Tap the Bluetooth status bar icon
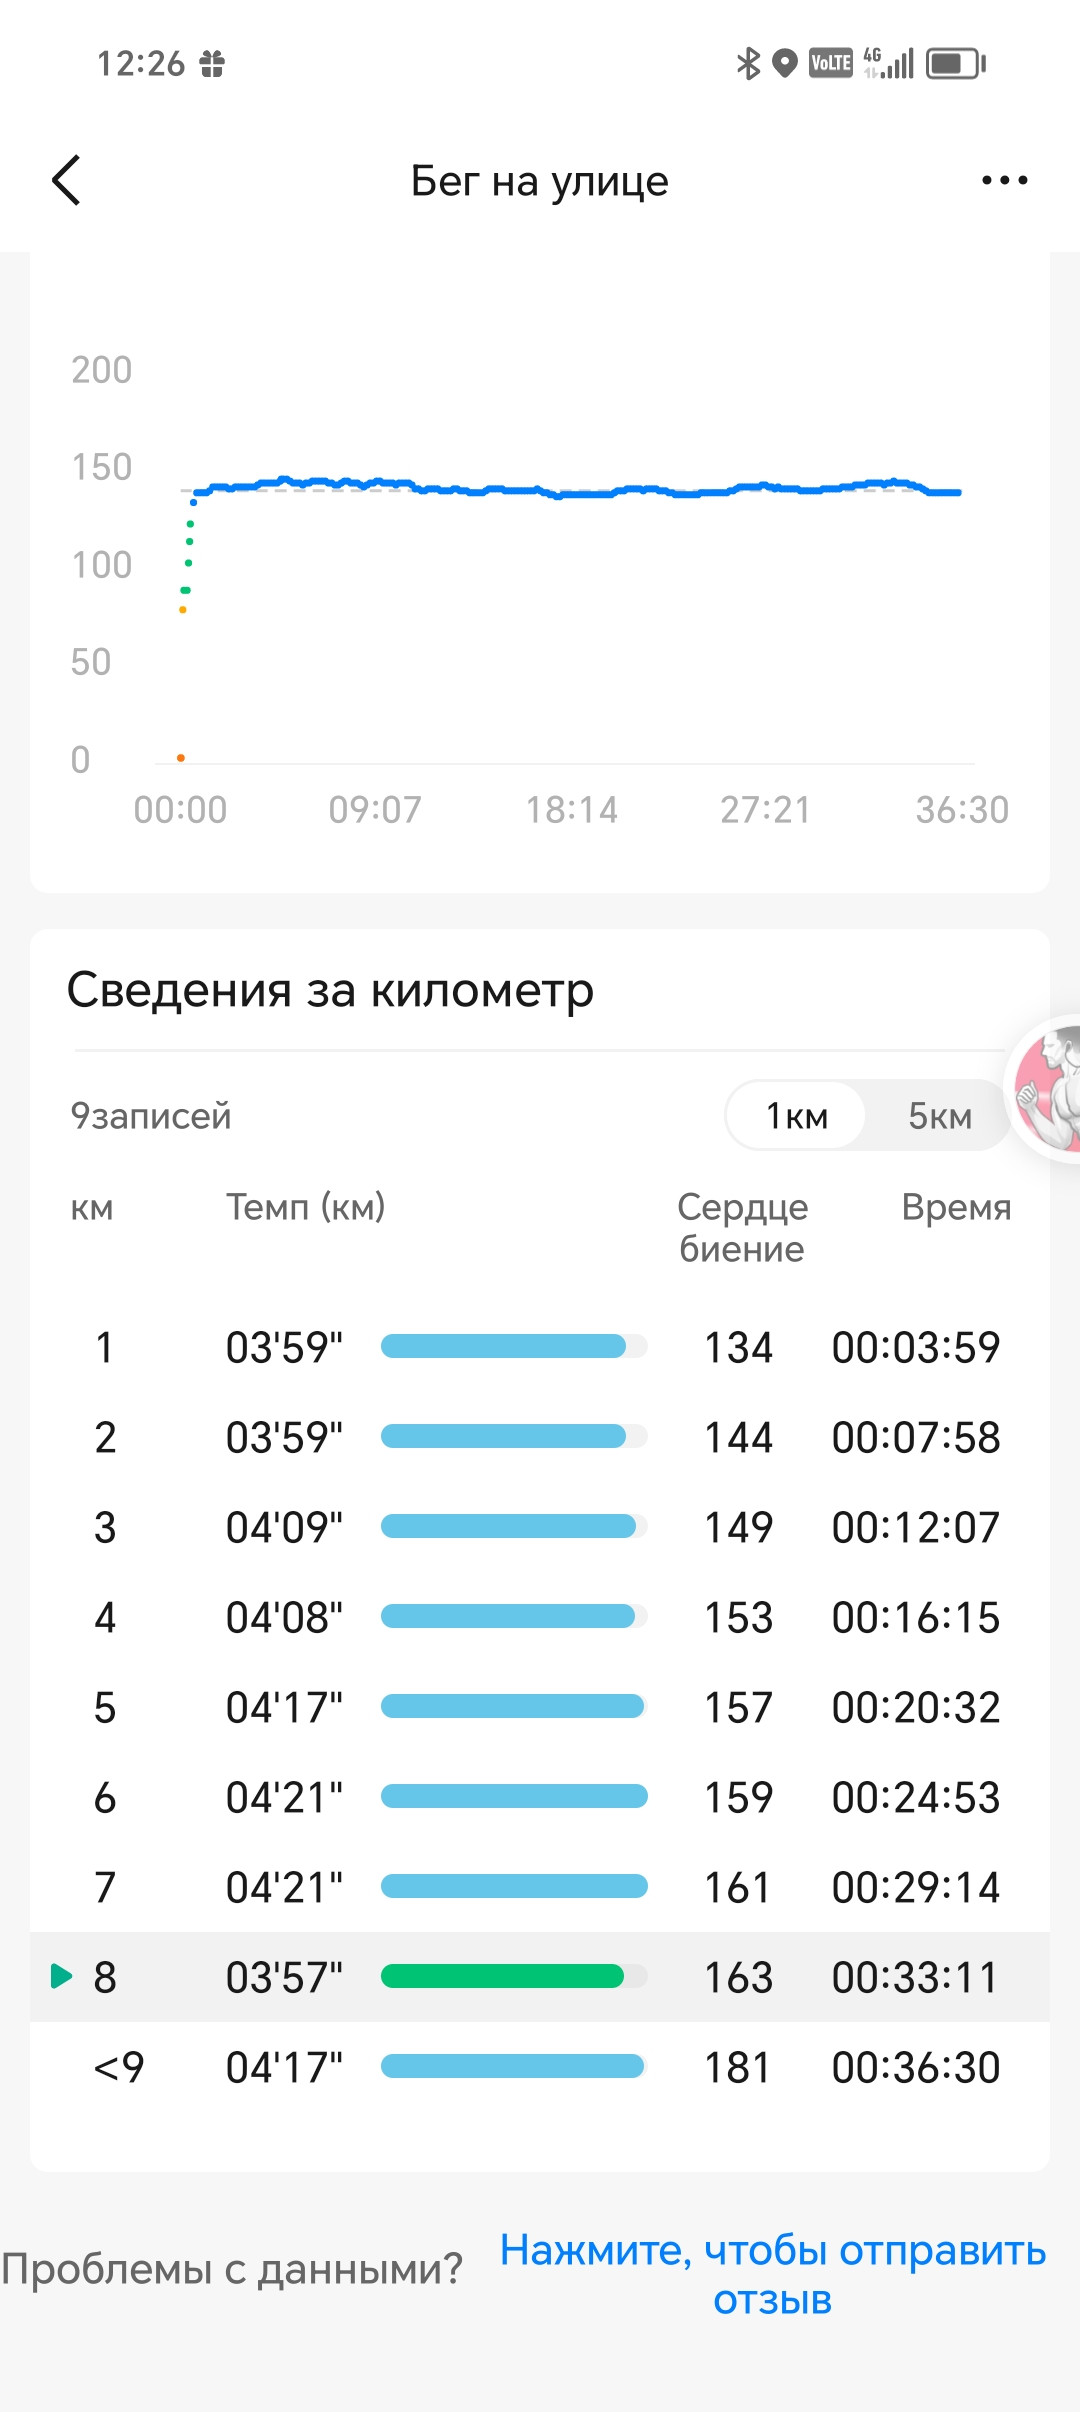The width and height of the screenshot is (1080, 2412). (748, 64)
